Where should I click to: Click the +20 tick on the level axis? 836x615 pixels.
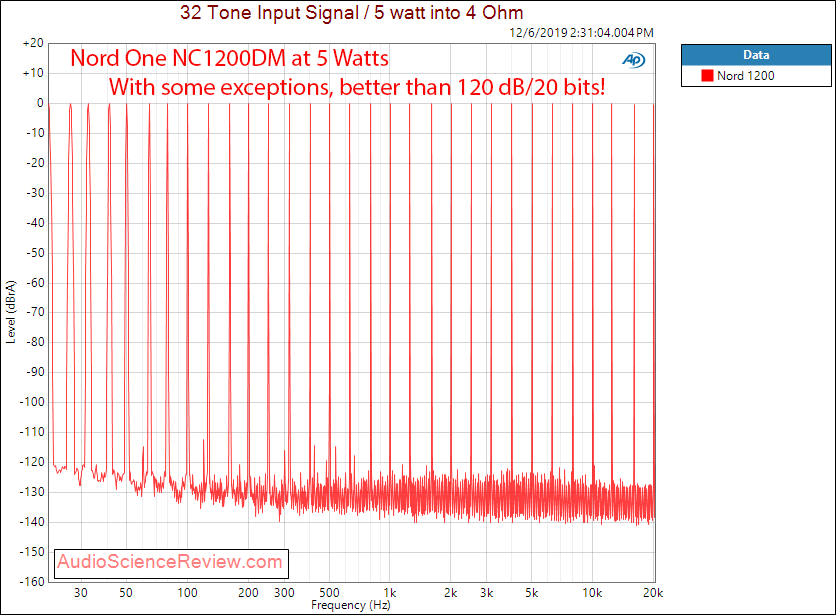coord(33,43)
